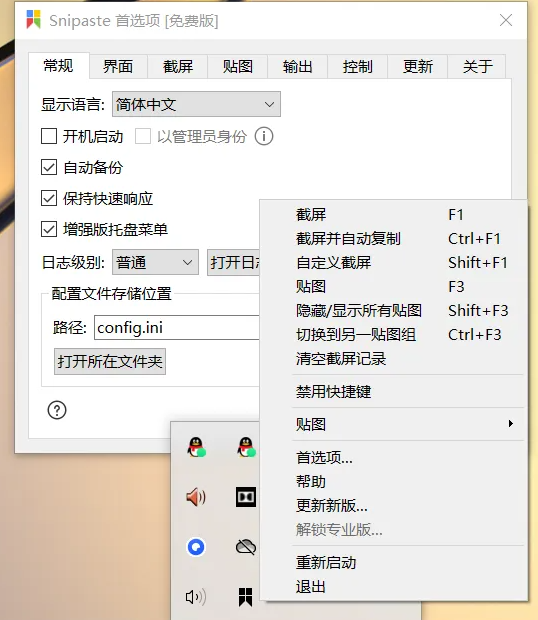Click the info icon beside 以管理员身份
The image size is (538, 620).
pyautogui.click(x=264, y=136)
